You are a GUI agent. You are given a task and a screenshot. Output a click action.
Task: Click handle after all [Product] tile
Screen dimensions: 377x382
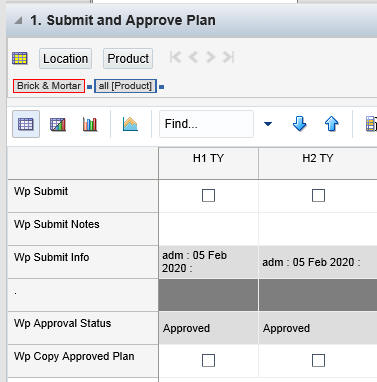point(161,87)
